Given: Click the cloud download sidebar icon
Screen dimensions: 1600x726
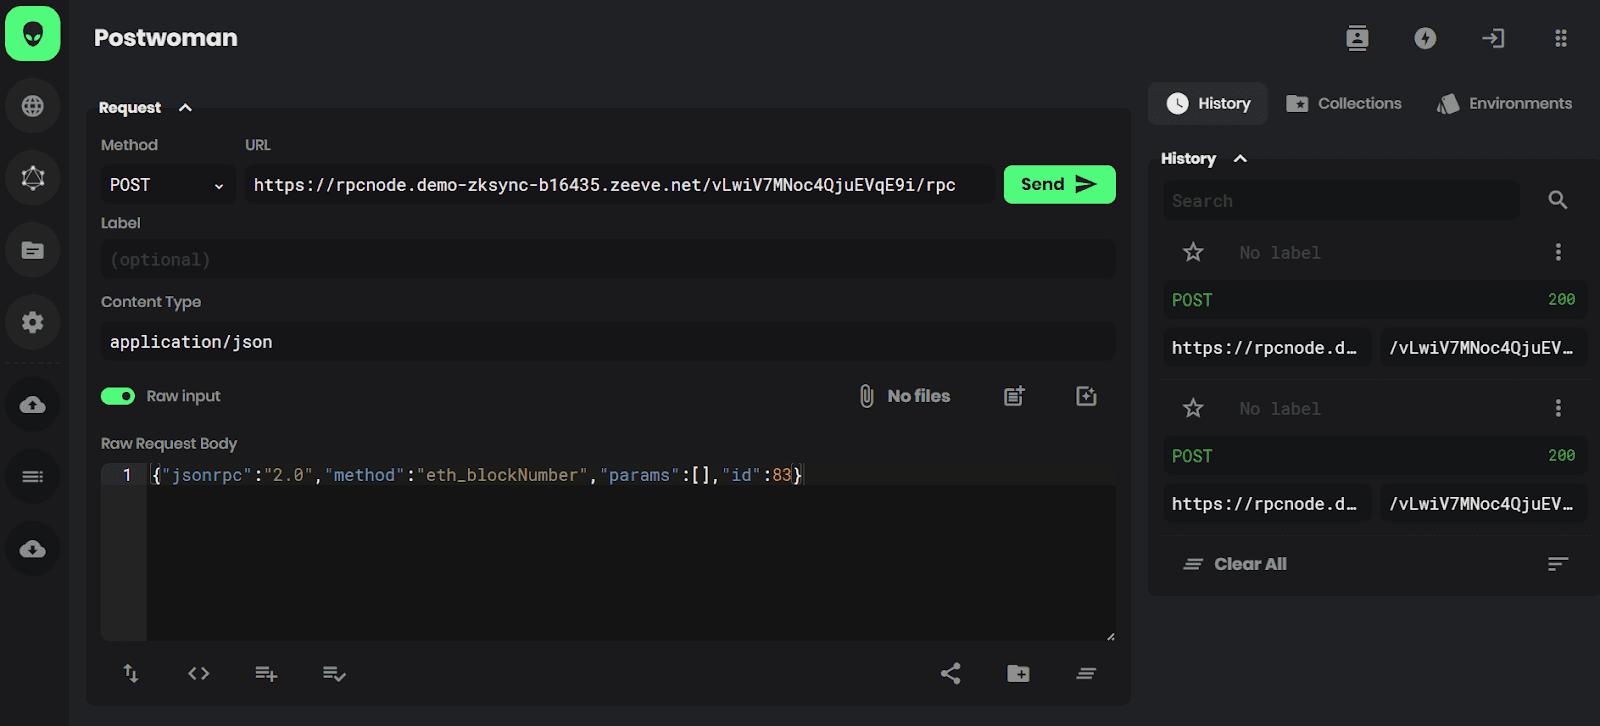Looking at the screenshot, I should coord(33,549).
